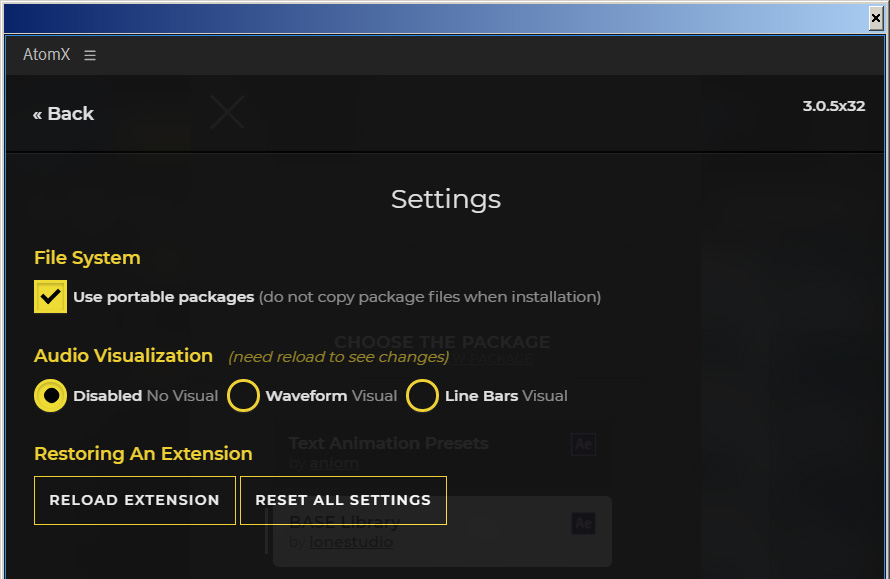The image size is (890, 579).
Task: Click the Use portable packages label text
Action: (163, 297)
